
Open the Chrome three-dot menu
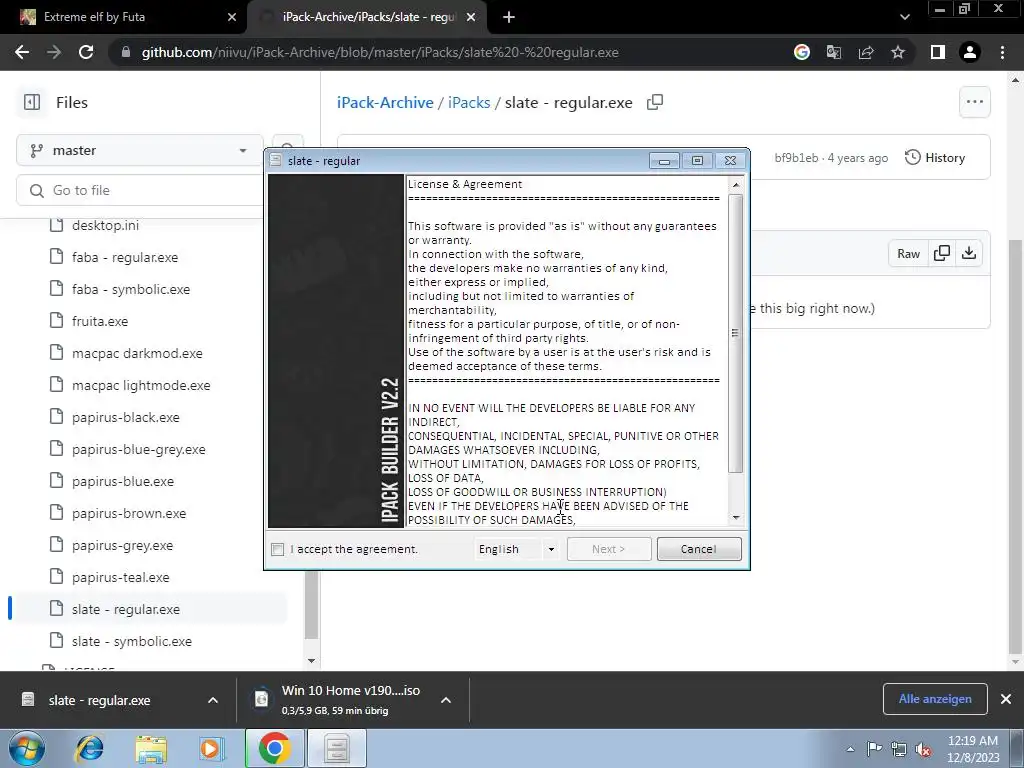pos(1002,52)
